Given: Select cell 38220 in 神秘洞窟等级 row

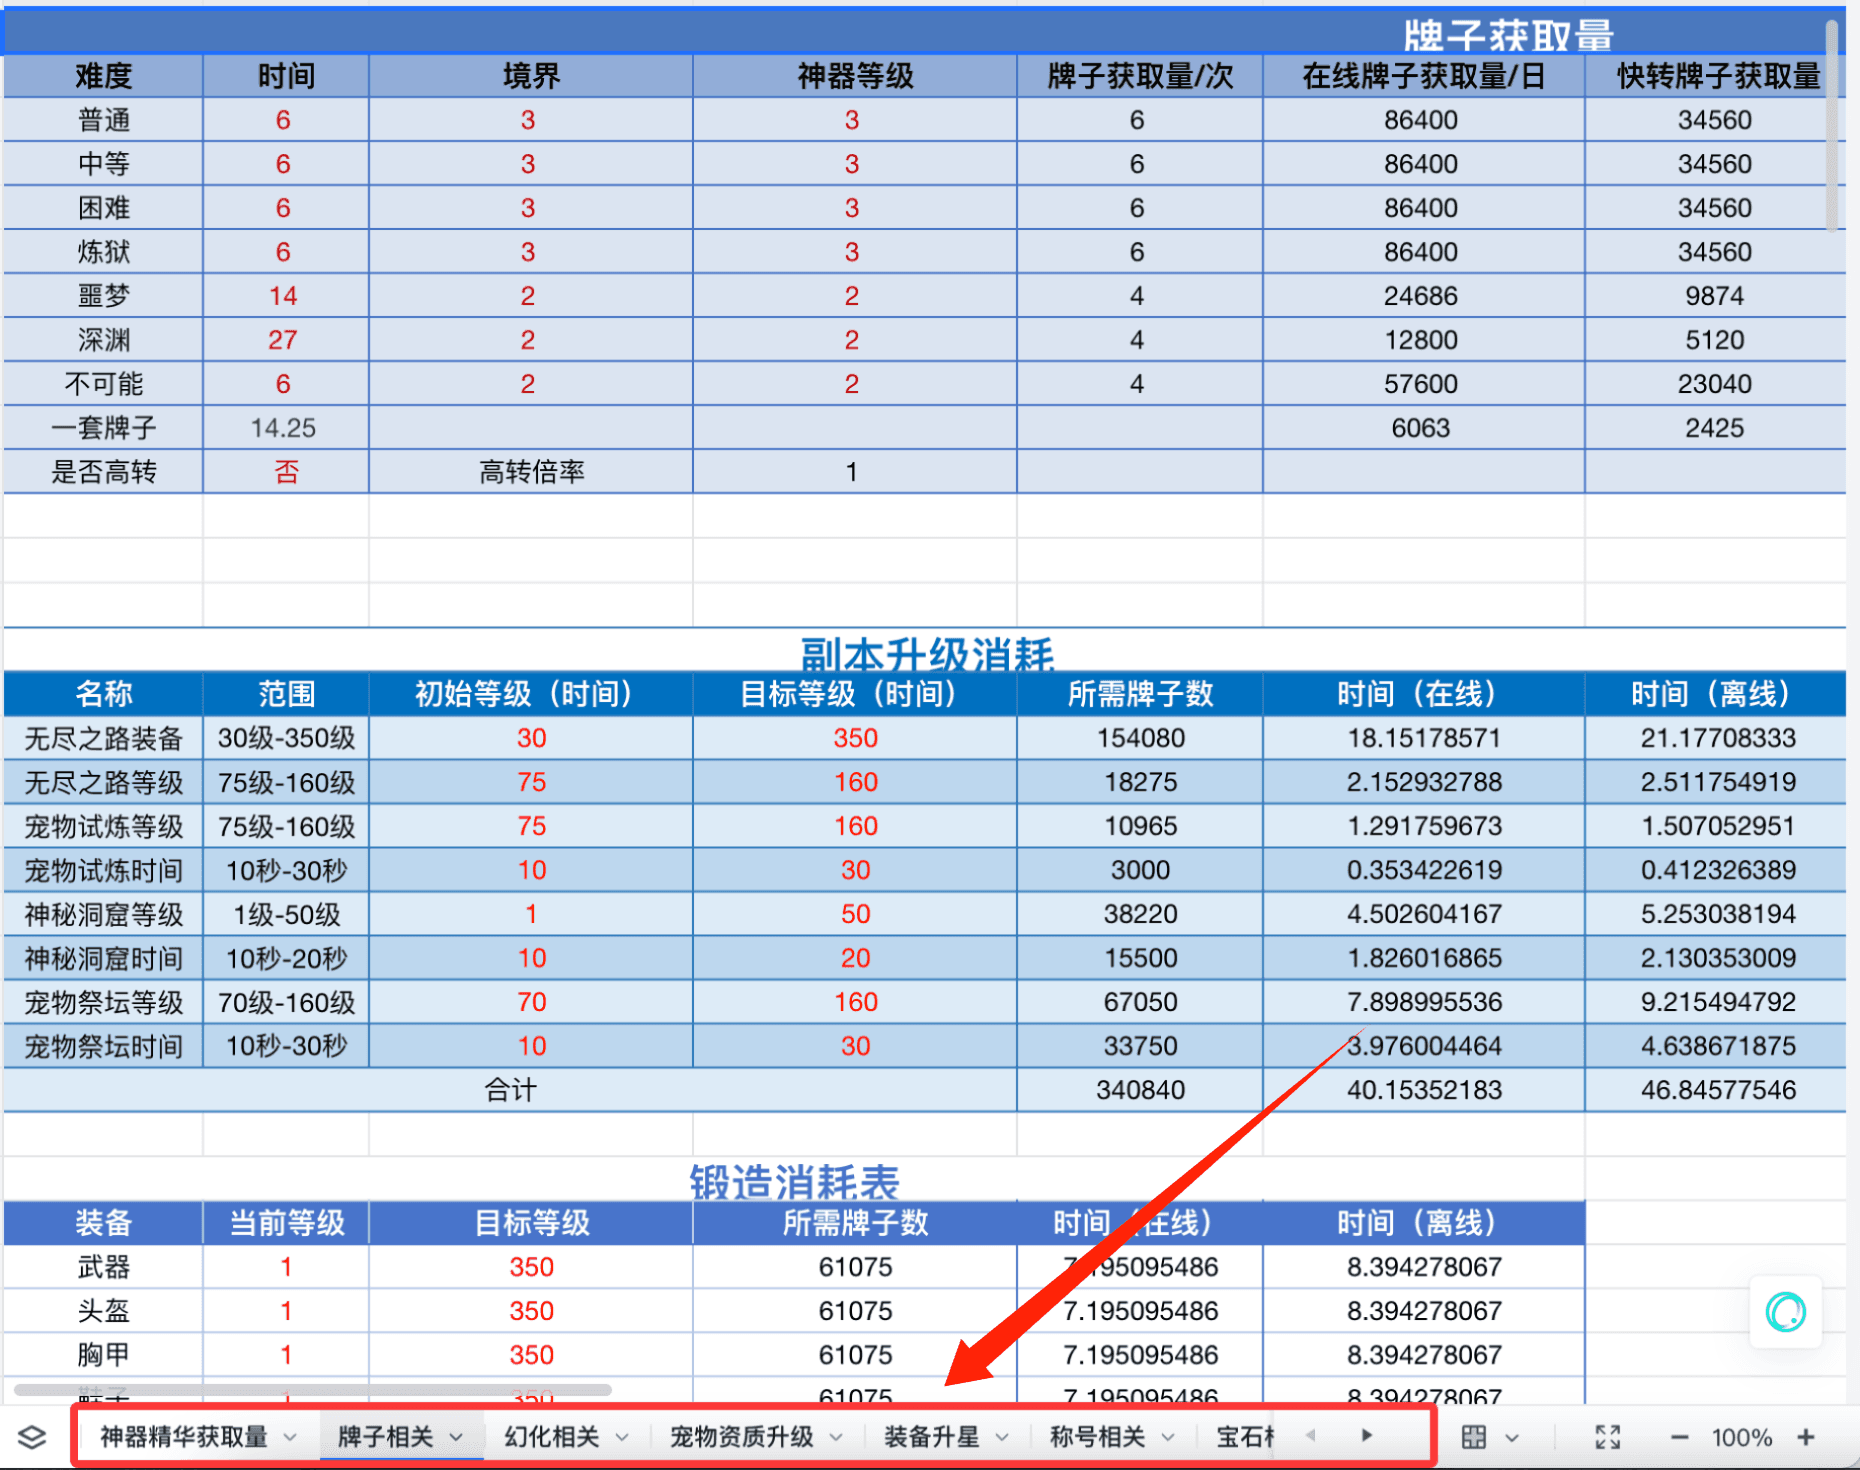Looking at the screenshot, I should point(1140,914).
